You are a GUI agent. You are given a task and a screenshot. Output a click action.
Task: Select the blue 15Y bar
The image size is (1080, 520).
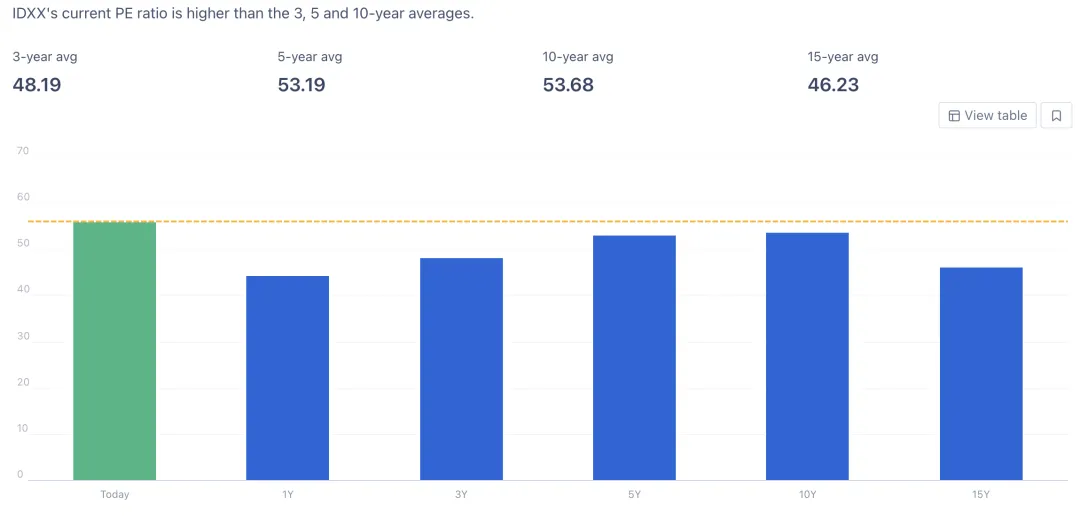tap(981, 374)
